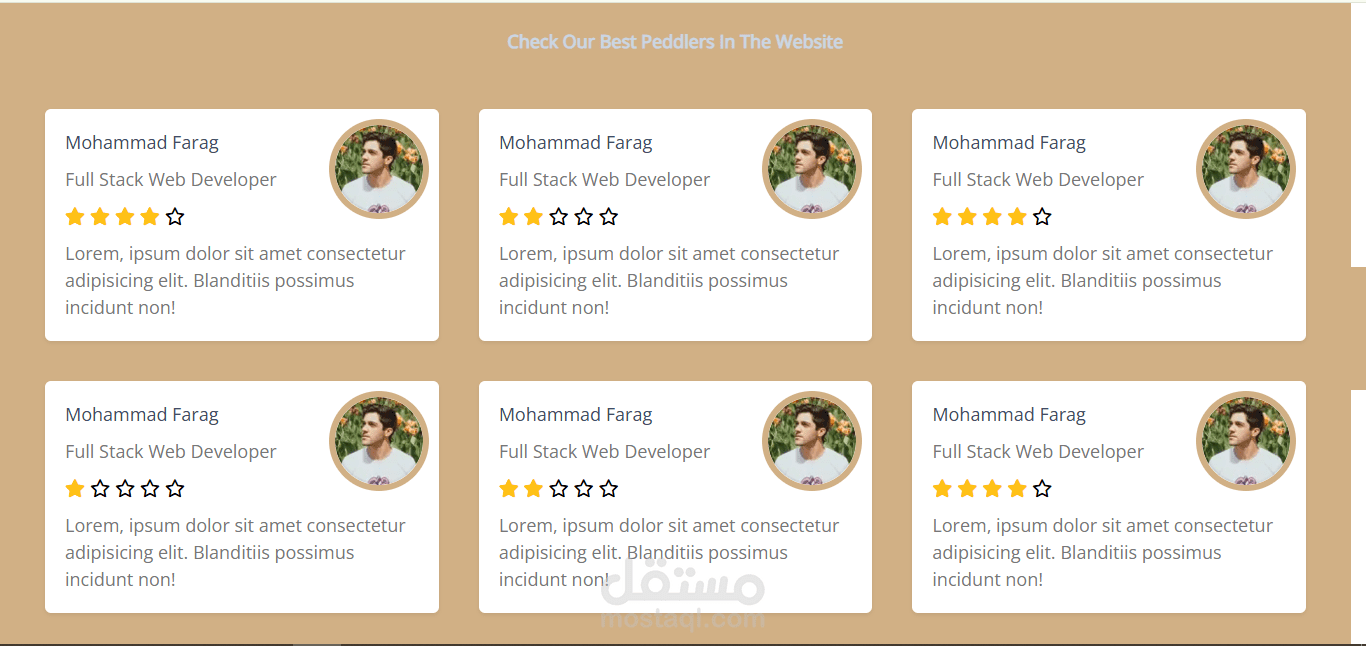Click the vertical scrollbar thumb on the page edge
Viewport: 1366px width, 646px height.
click(1358, 328)
